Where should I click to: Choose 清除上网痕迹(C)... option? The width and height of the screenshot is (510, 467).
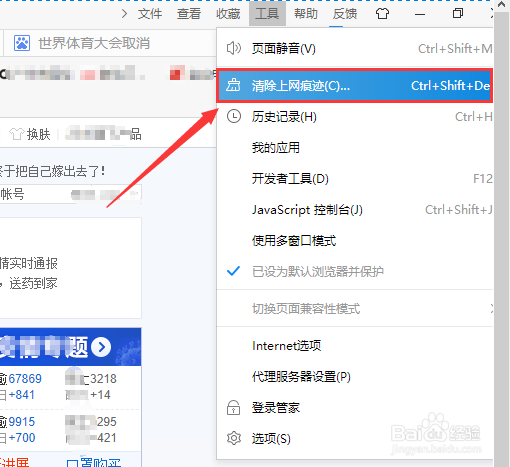tap(355, 86)
